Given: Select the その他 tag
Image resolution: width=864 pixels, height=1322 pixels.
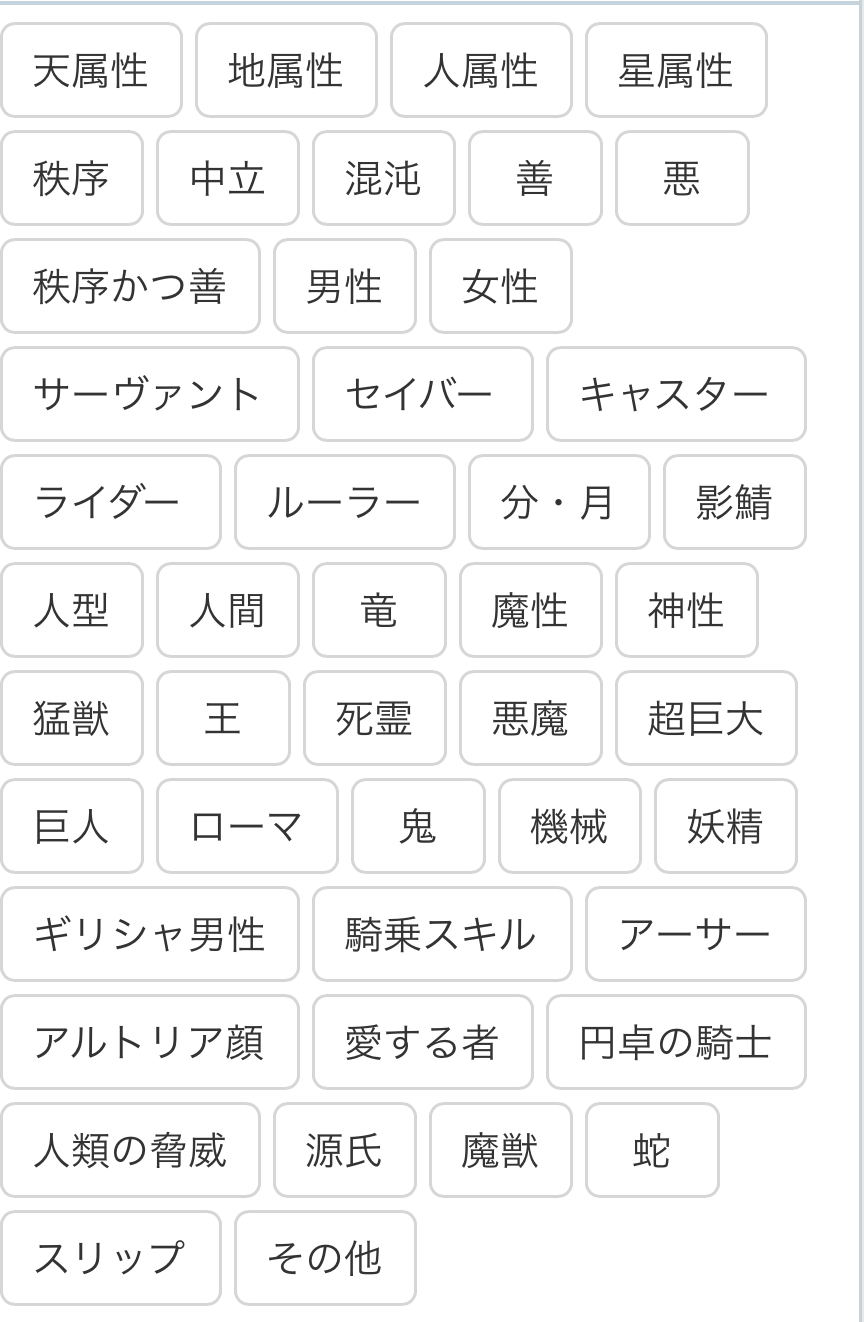Looking at the screenshot, I should pyautogui.click(x=325, y=1259).
